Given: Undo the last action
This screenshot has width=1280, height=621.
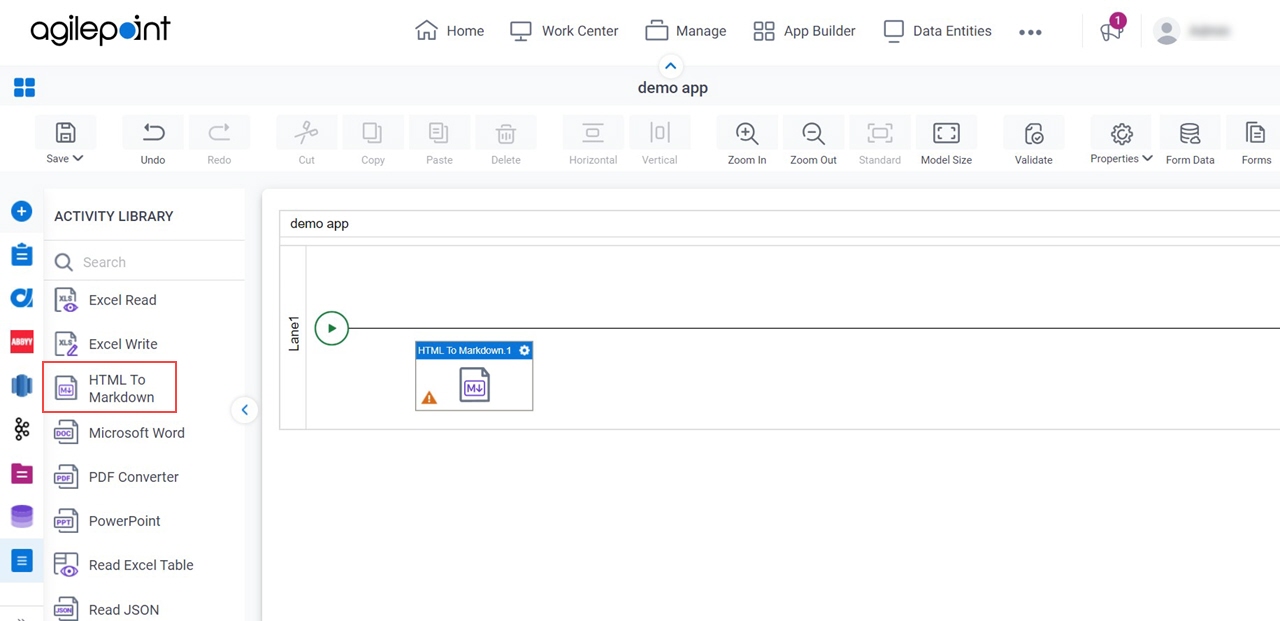Looking at the screenshot, I should (x=153, y=133).
